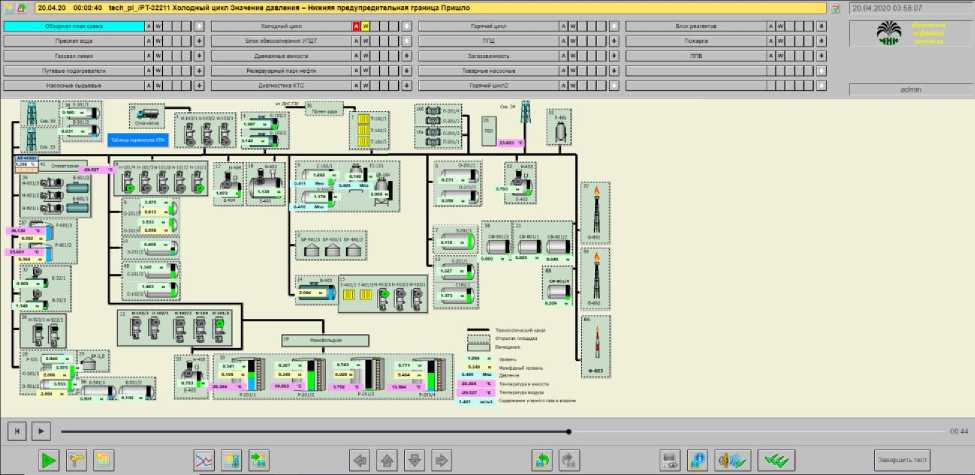Click the green double checkmark icon

tap(771, 460)
